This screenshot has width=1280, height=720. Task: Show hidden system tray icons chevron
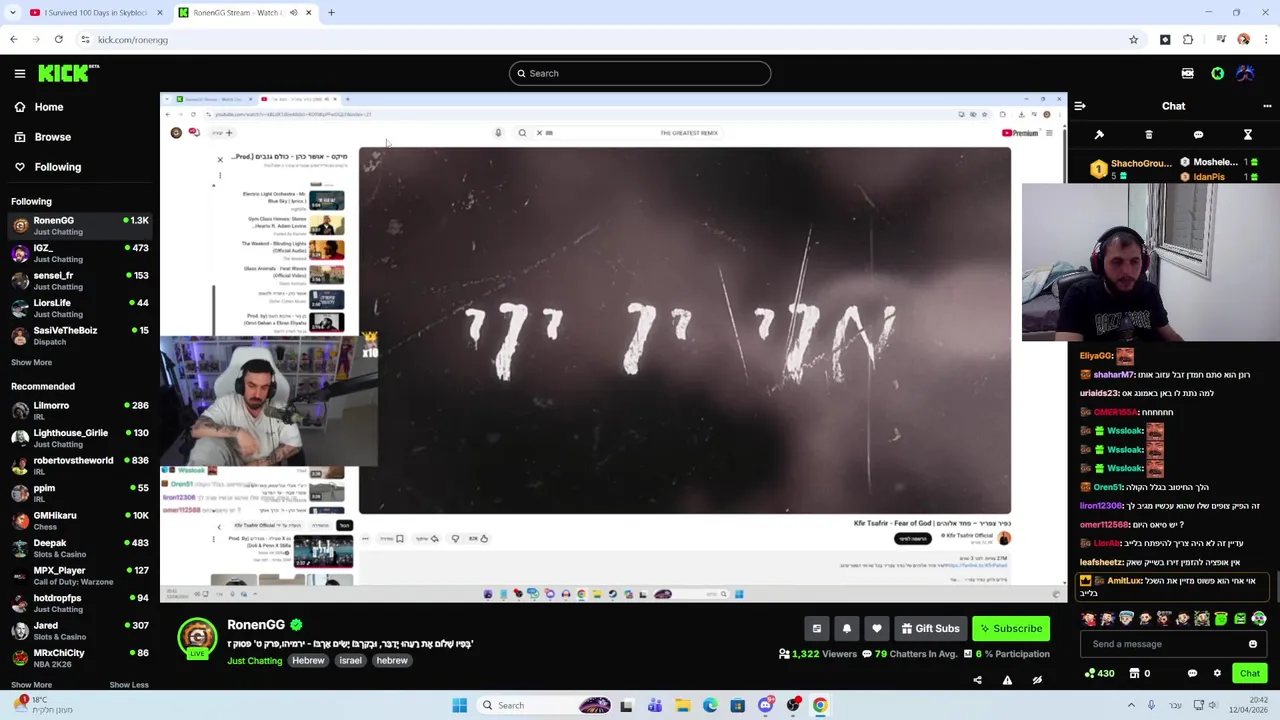(x=1132, y=705)
